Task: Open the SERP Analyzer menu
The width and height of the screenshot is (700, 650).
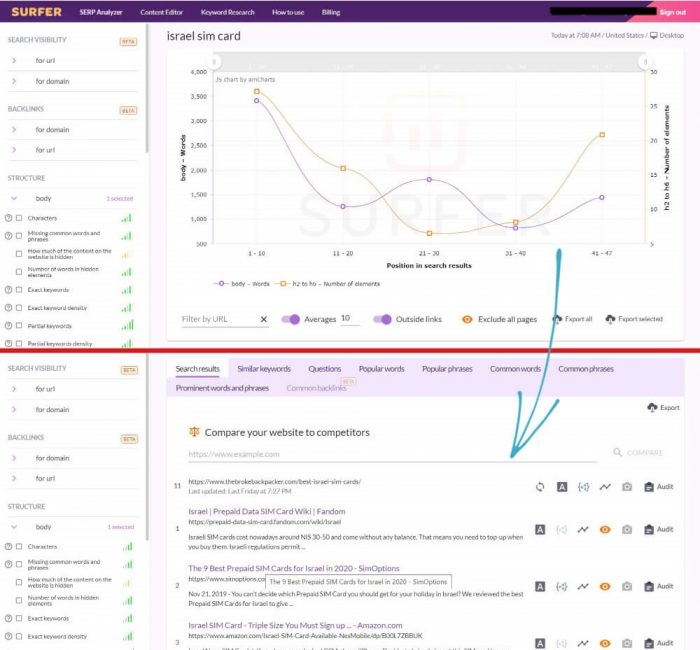Action: point(101,12)
